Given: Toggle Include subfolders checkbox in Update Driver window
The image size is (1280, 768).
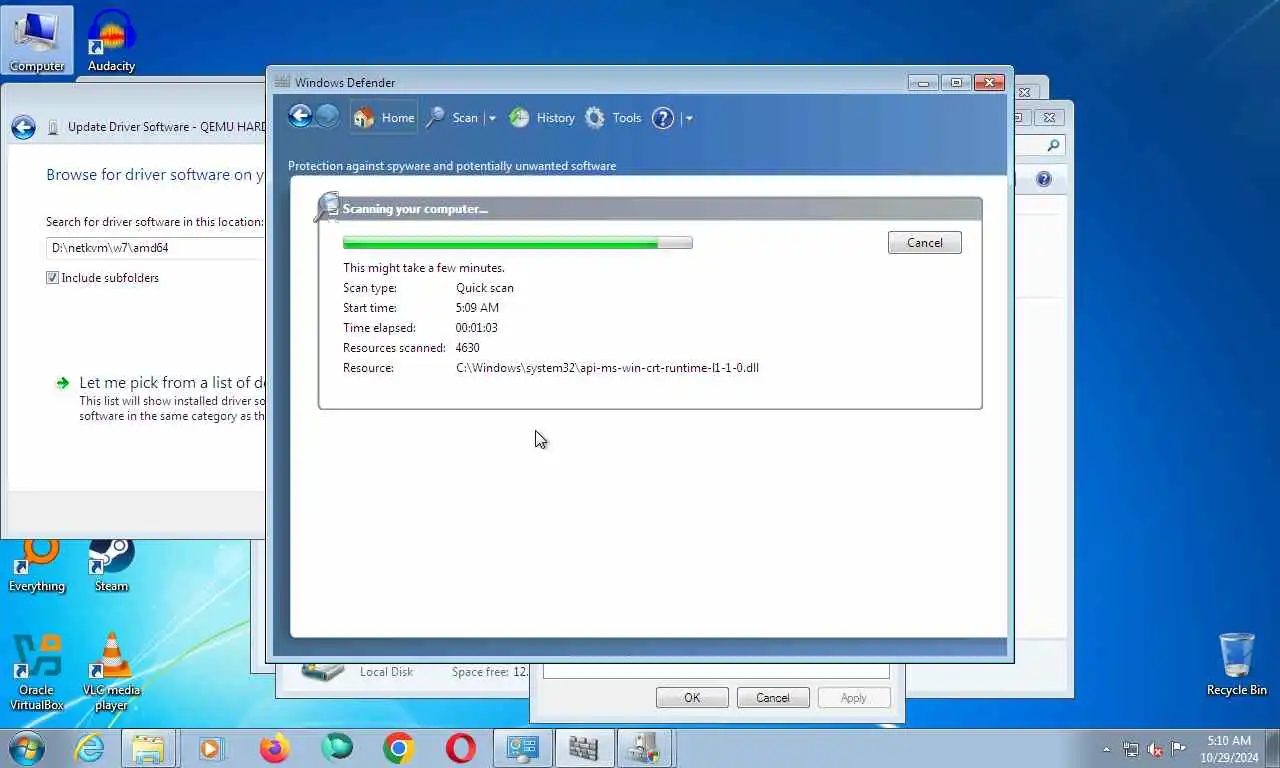Looking at the screenshot, I should click(x=53, y=278).
